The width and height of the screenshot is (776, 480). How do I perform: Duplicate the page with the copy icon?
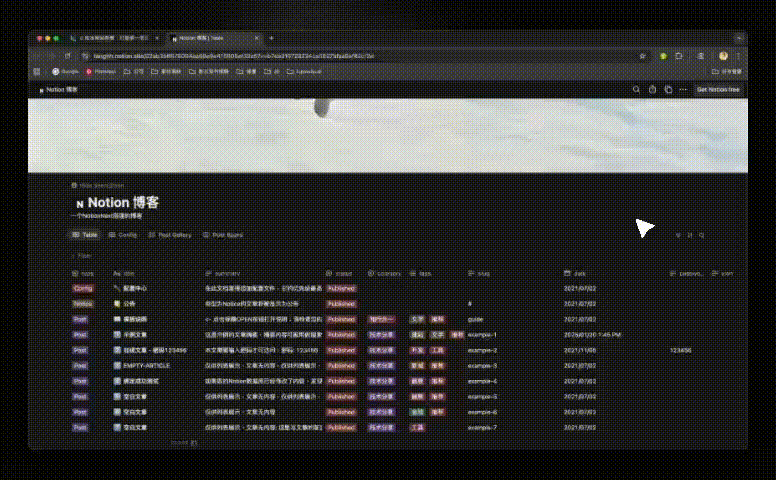pos(668,90)
